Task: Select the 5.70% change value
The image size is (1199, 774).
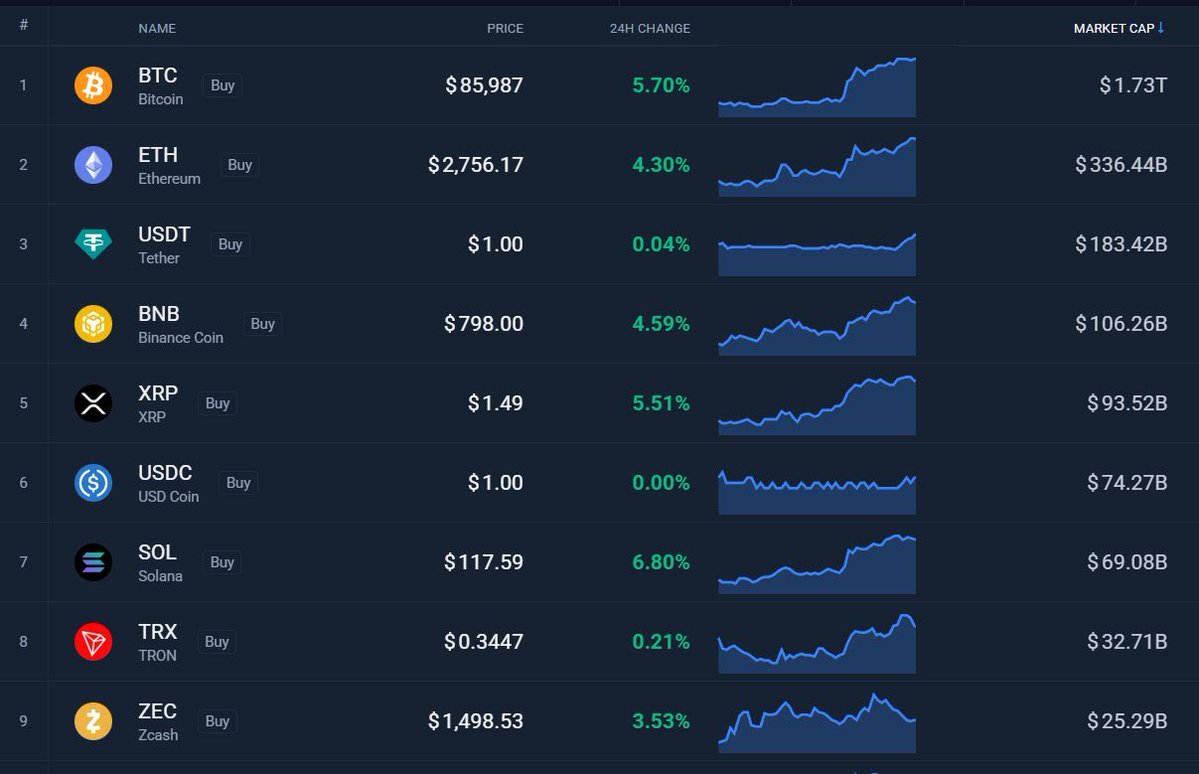Action: (x=661, y=85)
